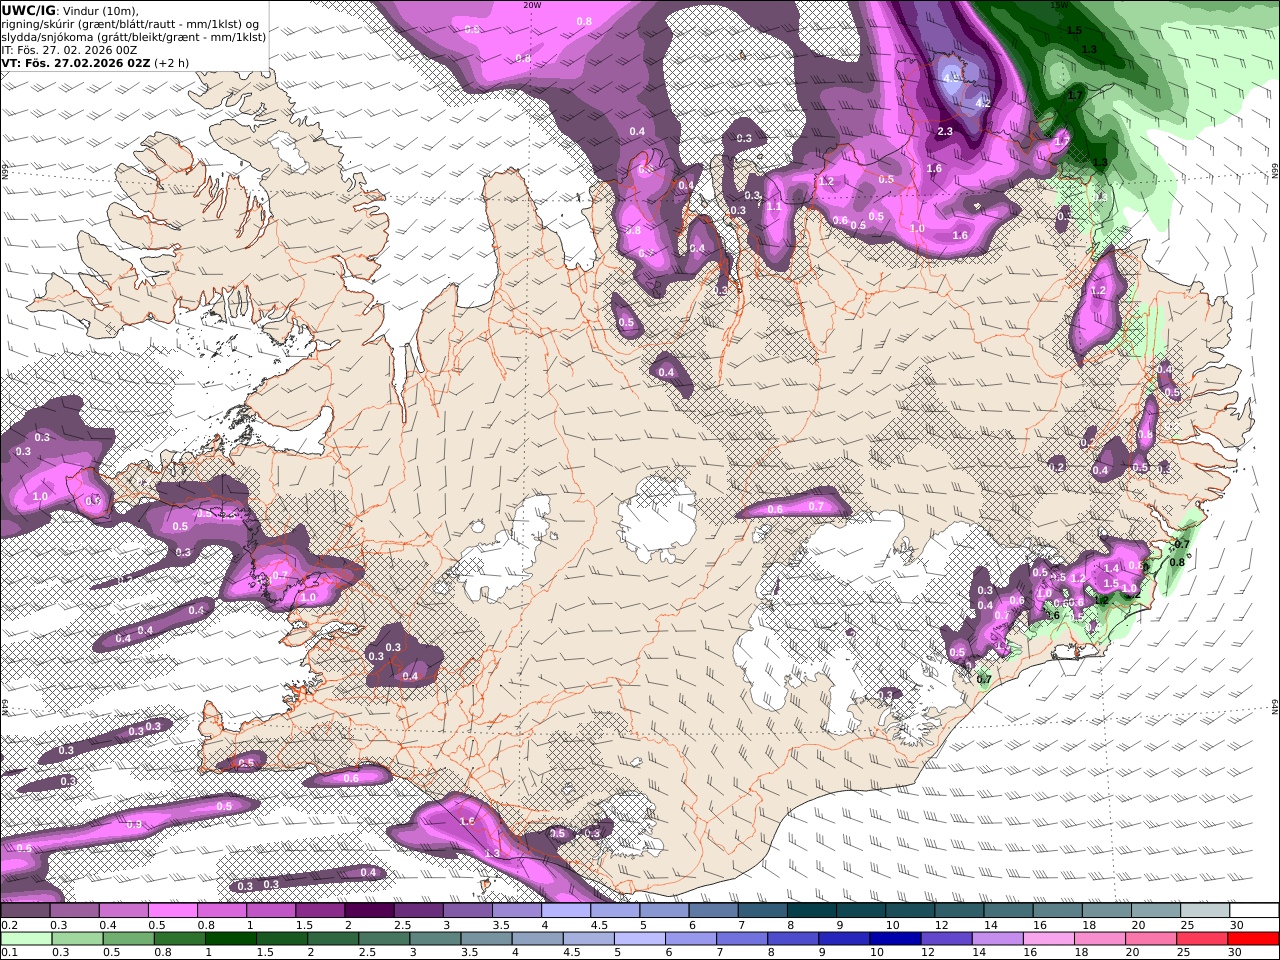Click the initial time 'IT: Fös. 27. 02. 2026 00Z'
The width and height of the screenshot is (1280, 960).
(69, 49)
